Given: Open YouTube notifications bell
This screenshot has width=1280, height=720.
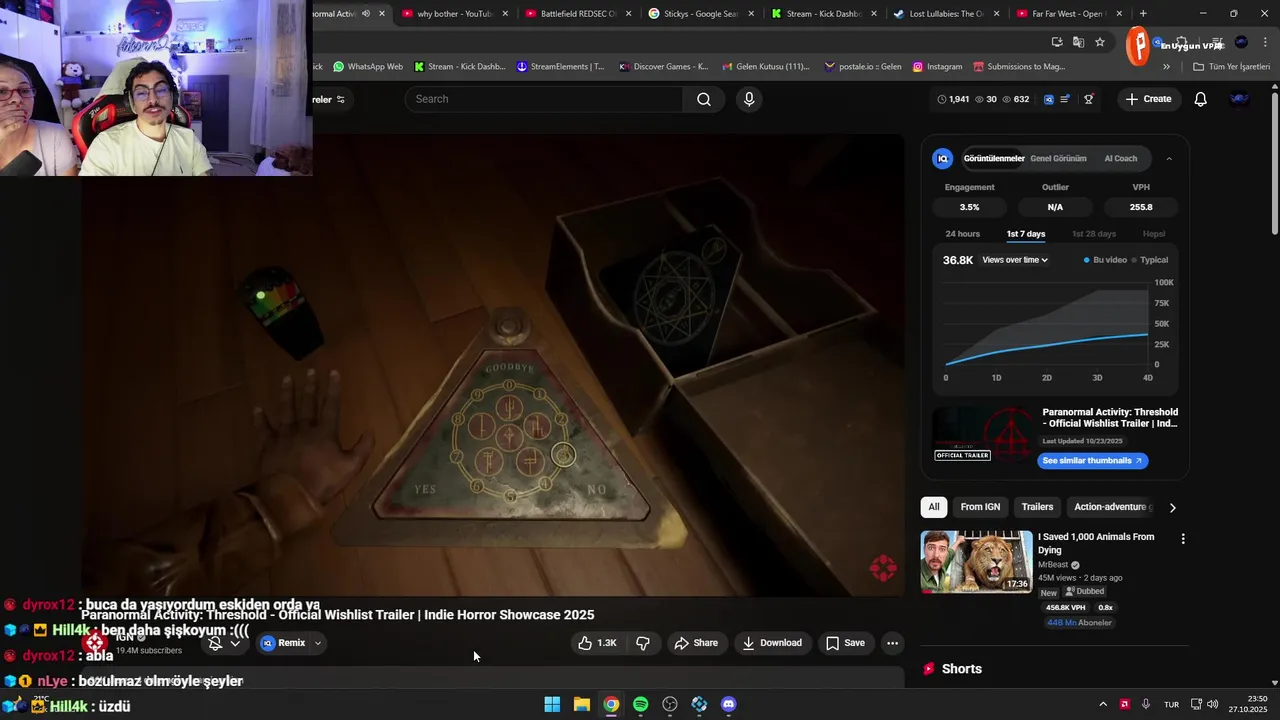Looking at the screenshot, I should coord(1200,99).
